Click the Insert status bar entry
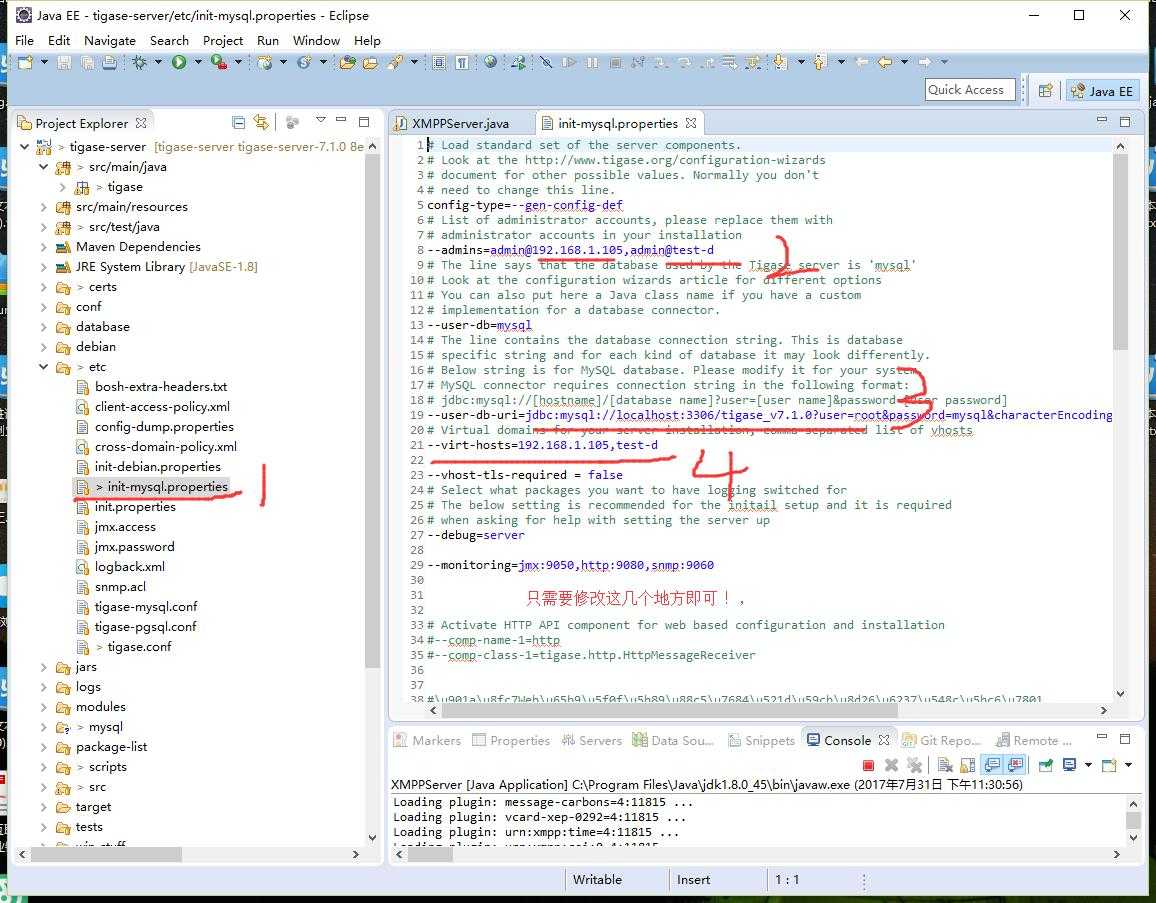Viewport: 1156px width, 903px height. (x=693, y=880)
